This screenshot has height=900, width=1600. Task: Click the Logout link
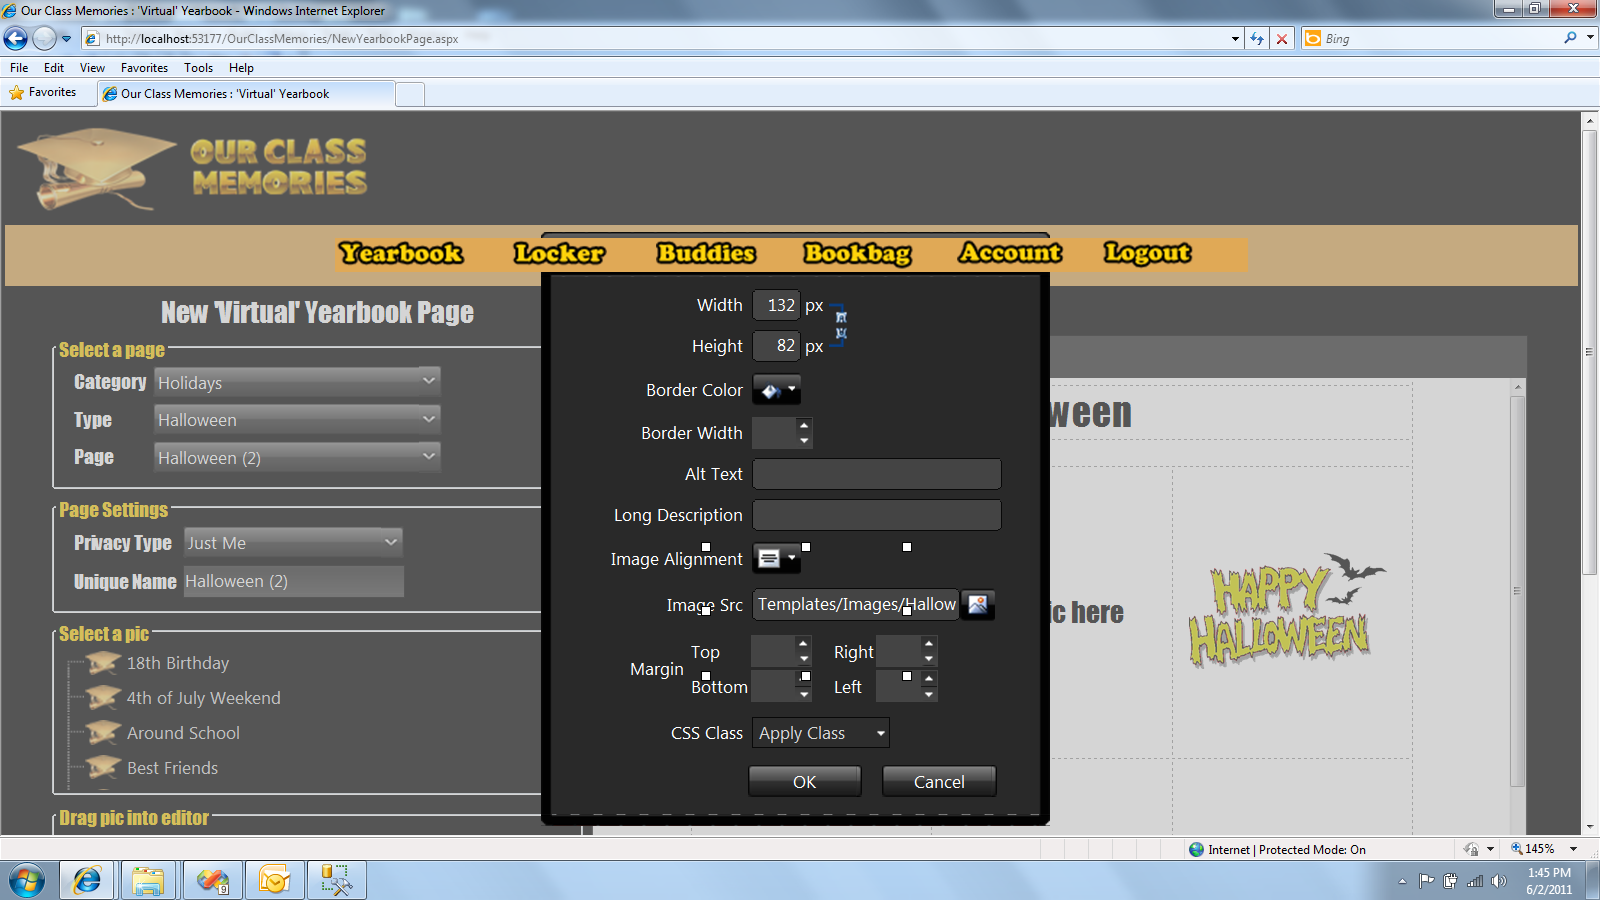(1147, 253)
